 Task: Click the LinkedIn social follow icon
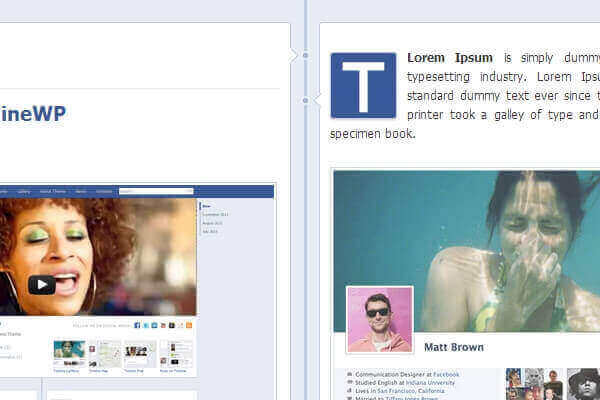pos(154,325)
